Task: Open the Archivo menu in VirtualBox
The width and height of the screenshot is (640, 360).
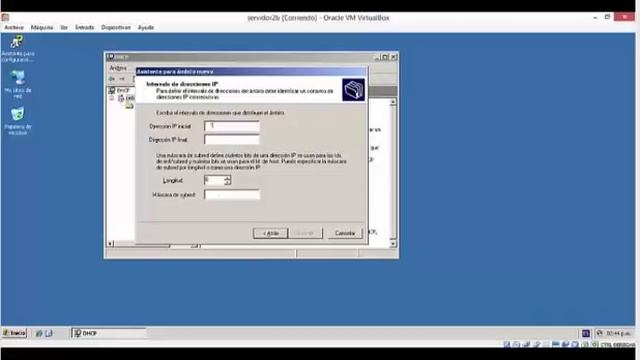Action: 13,27
